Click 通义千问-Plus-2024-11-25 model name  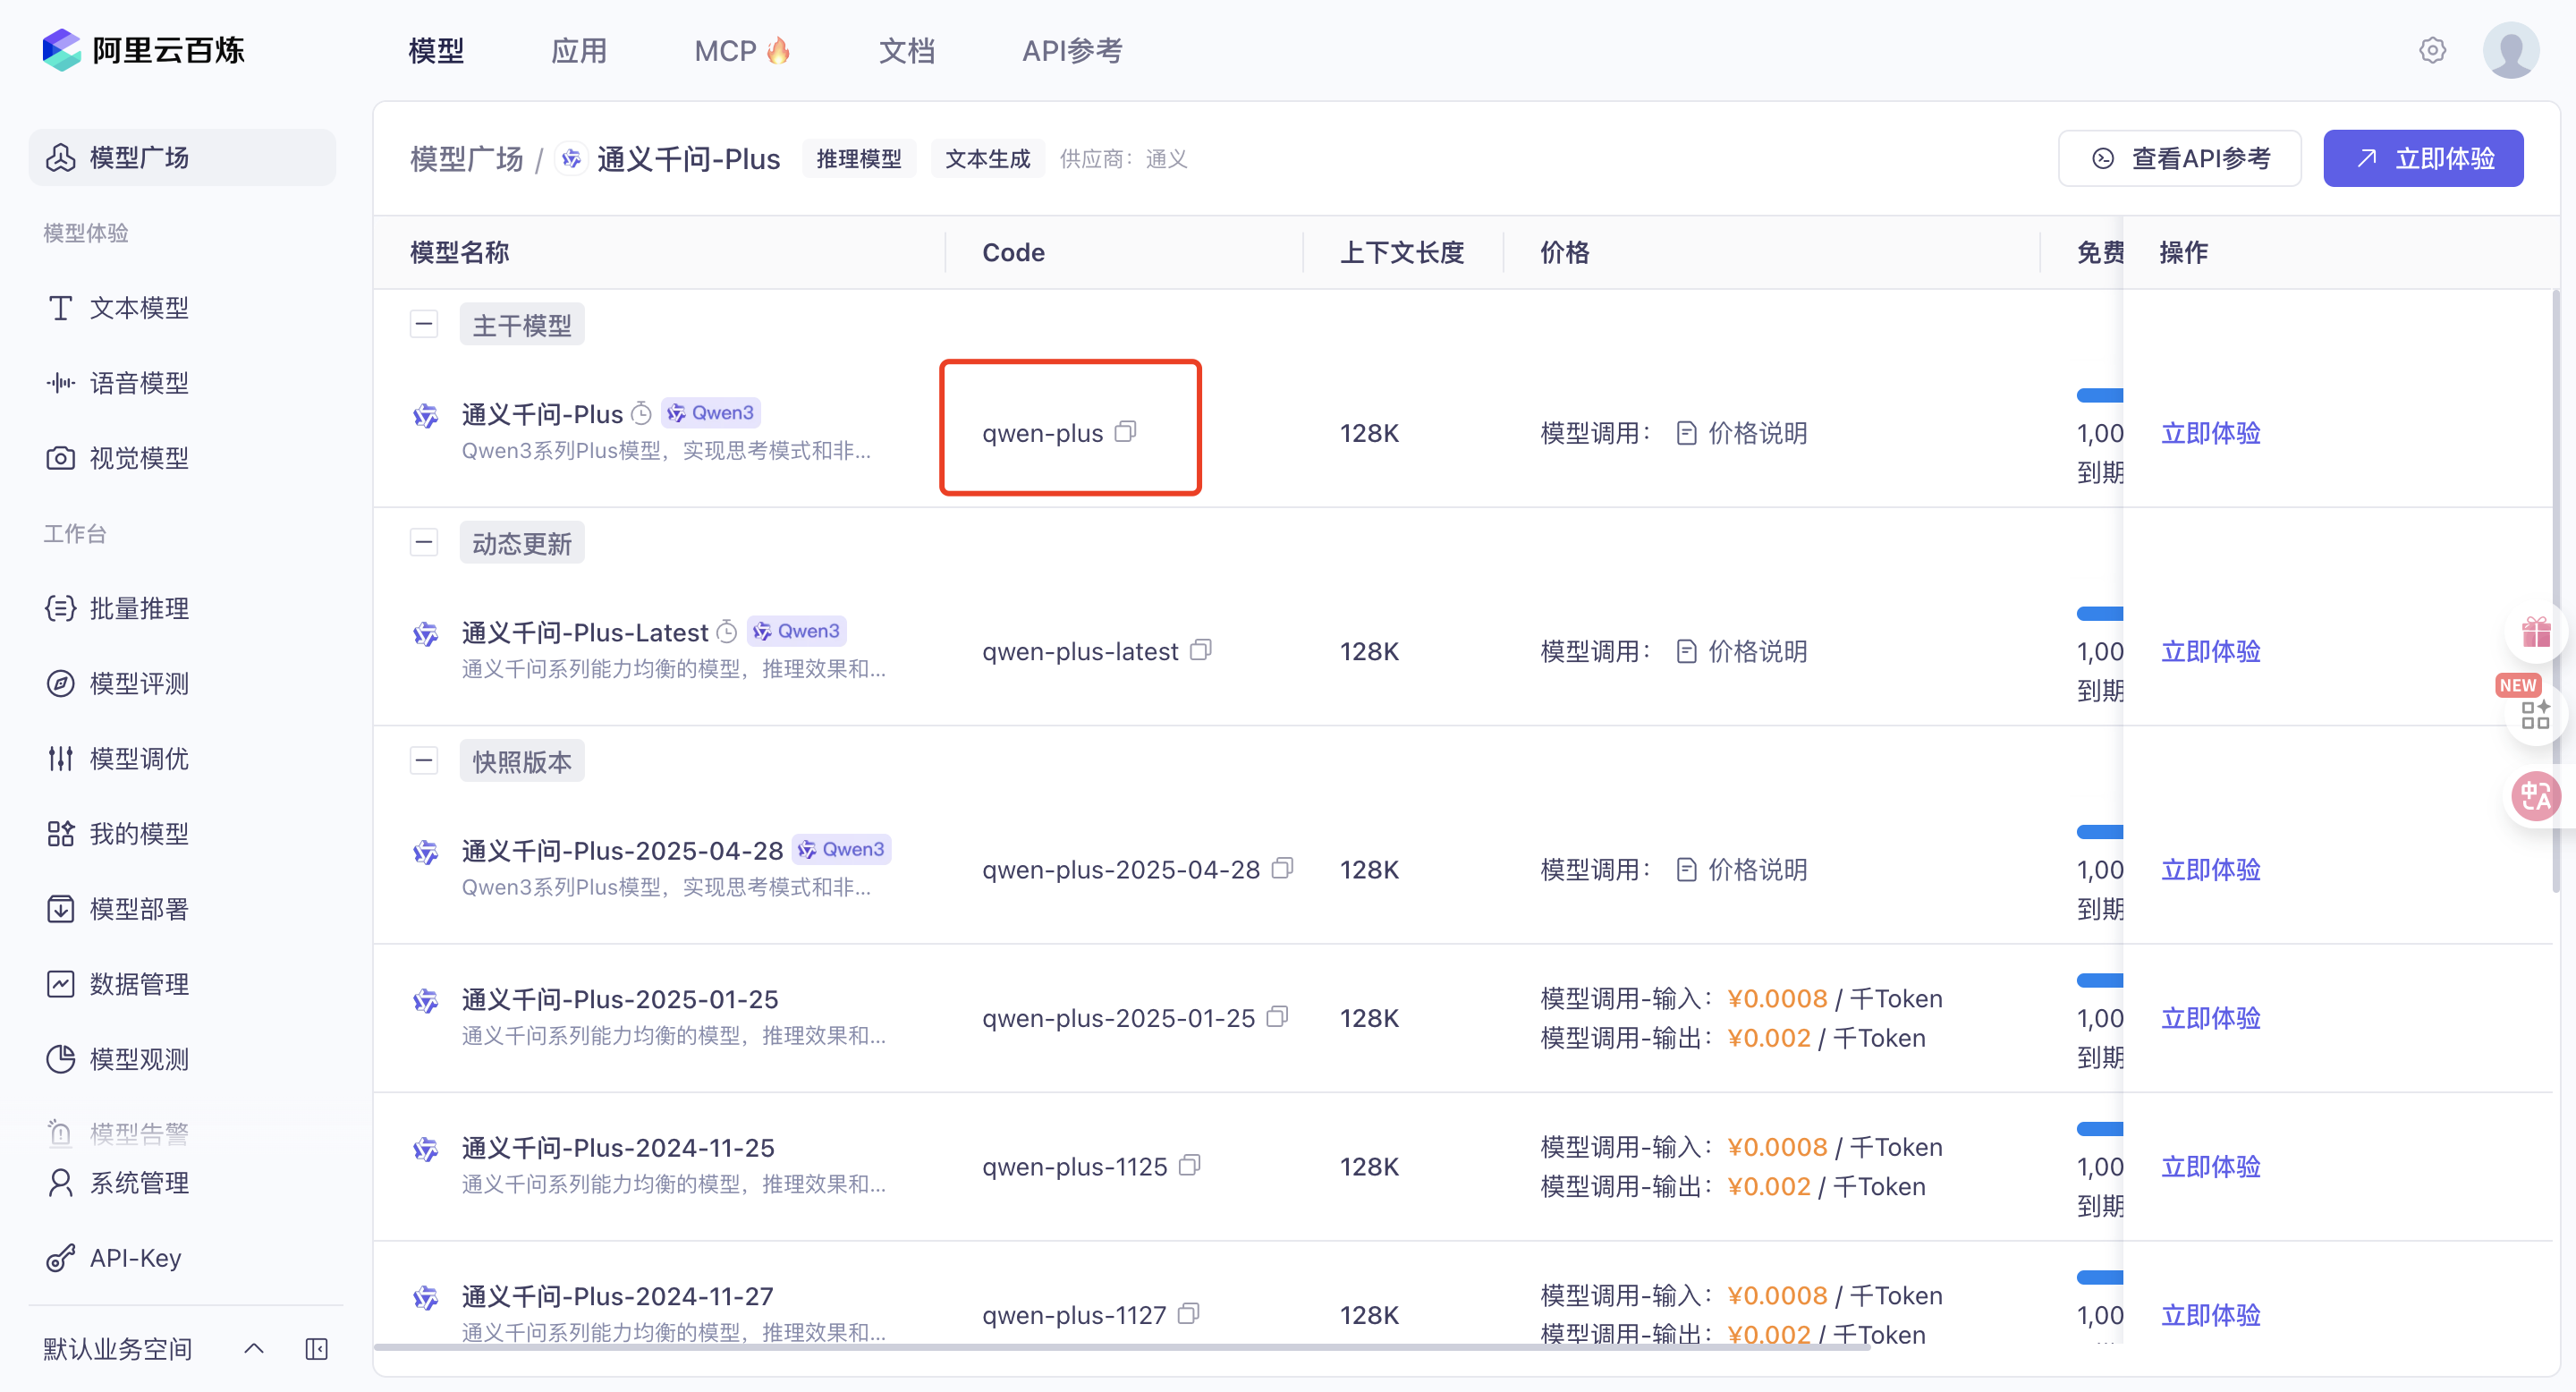pyautogui.click(x=618, y=1147)
